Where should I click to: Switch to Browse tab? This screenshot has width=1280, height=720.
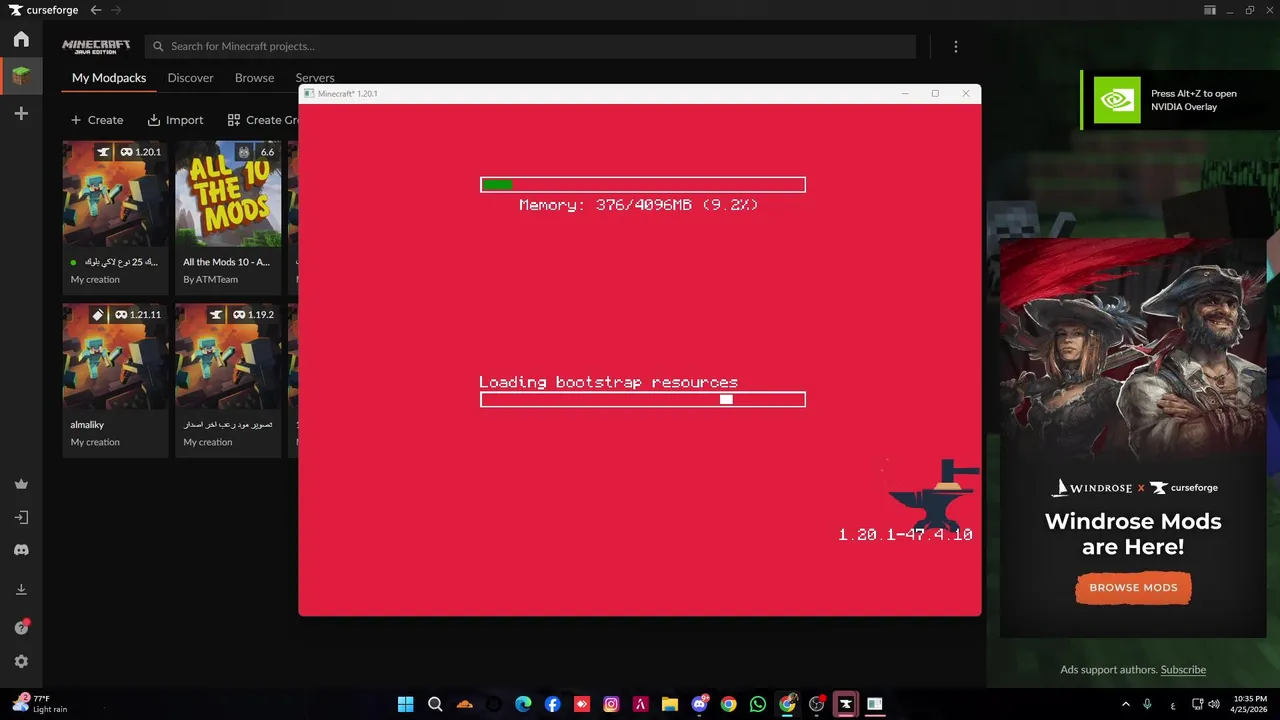coord(254,78)
